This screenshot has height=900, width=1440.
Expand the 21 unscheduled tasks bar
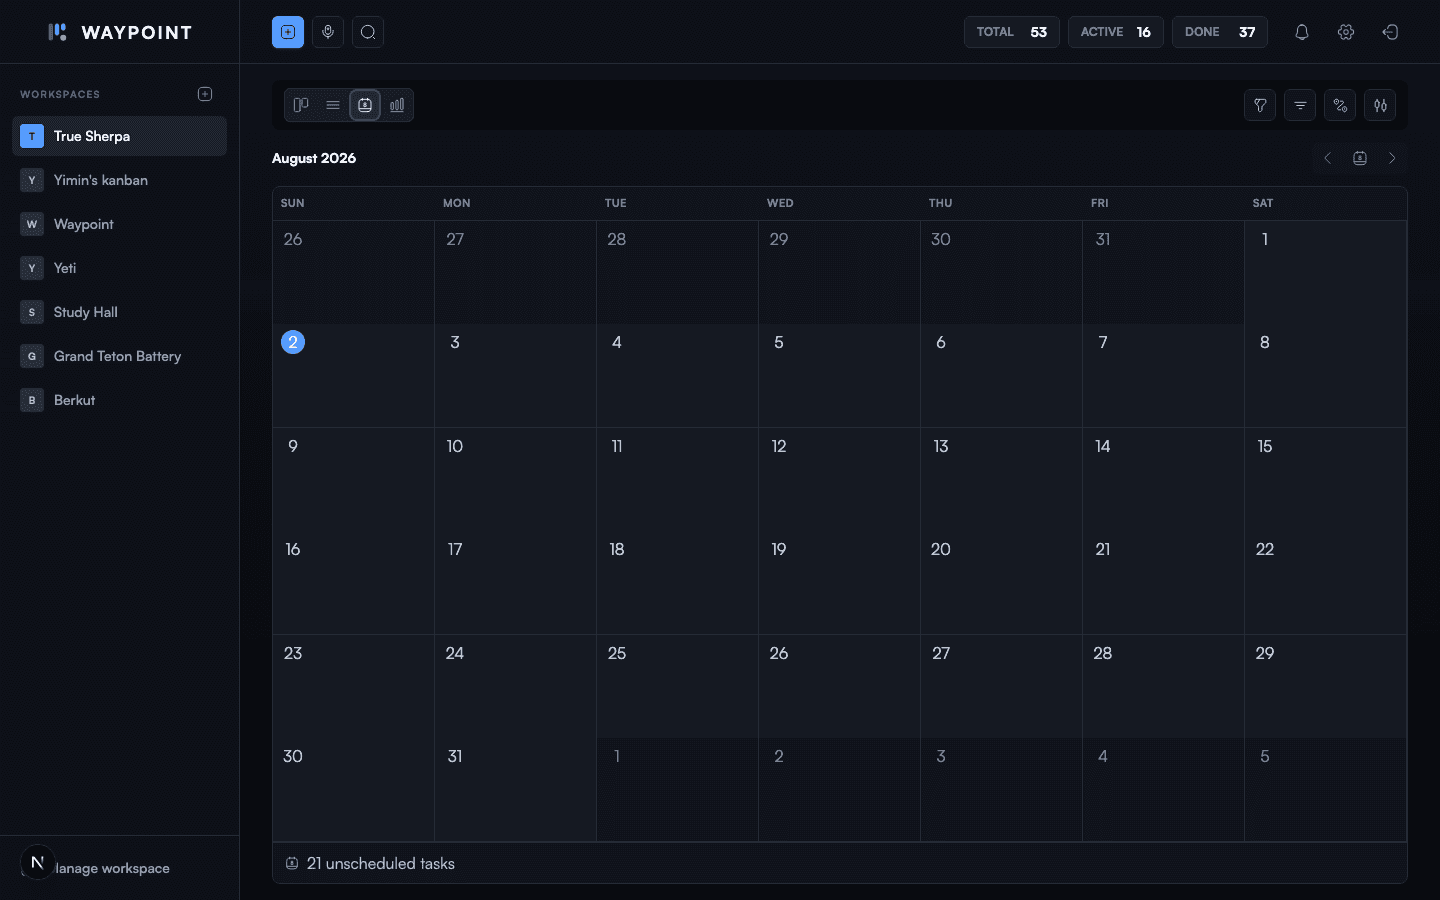coord(840,863)
